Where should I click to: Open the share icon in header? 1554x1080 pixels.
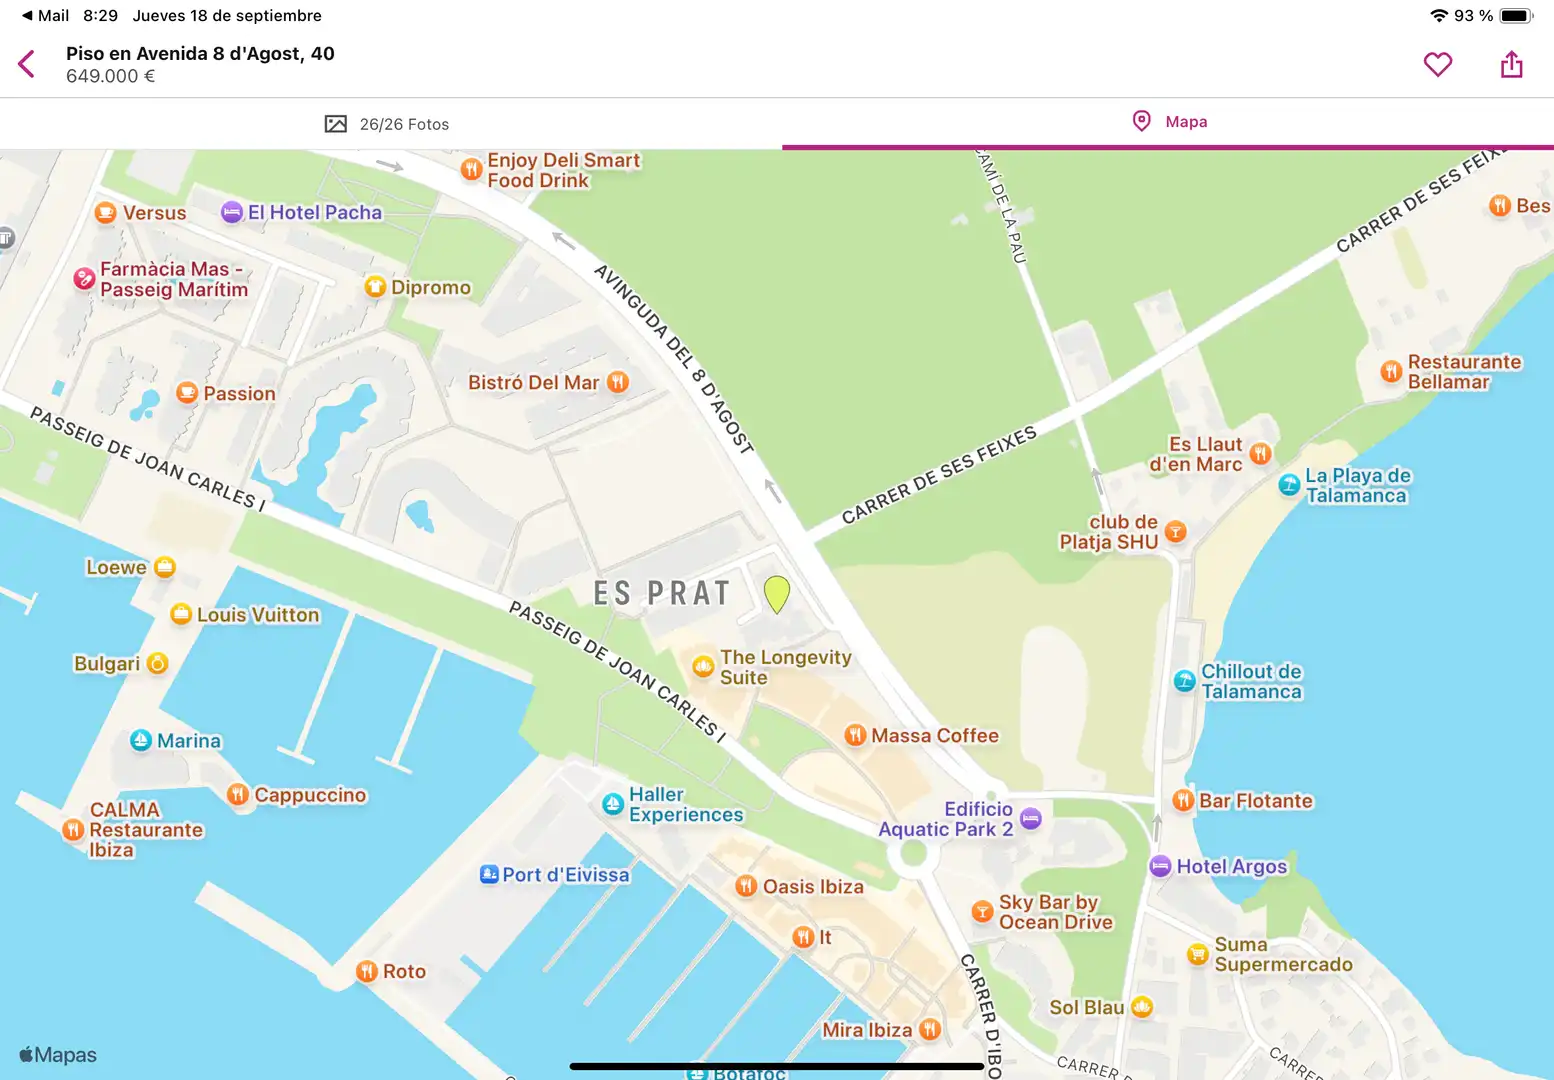click(1512, 64)
